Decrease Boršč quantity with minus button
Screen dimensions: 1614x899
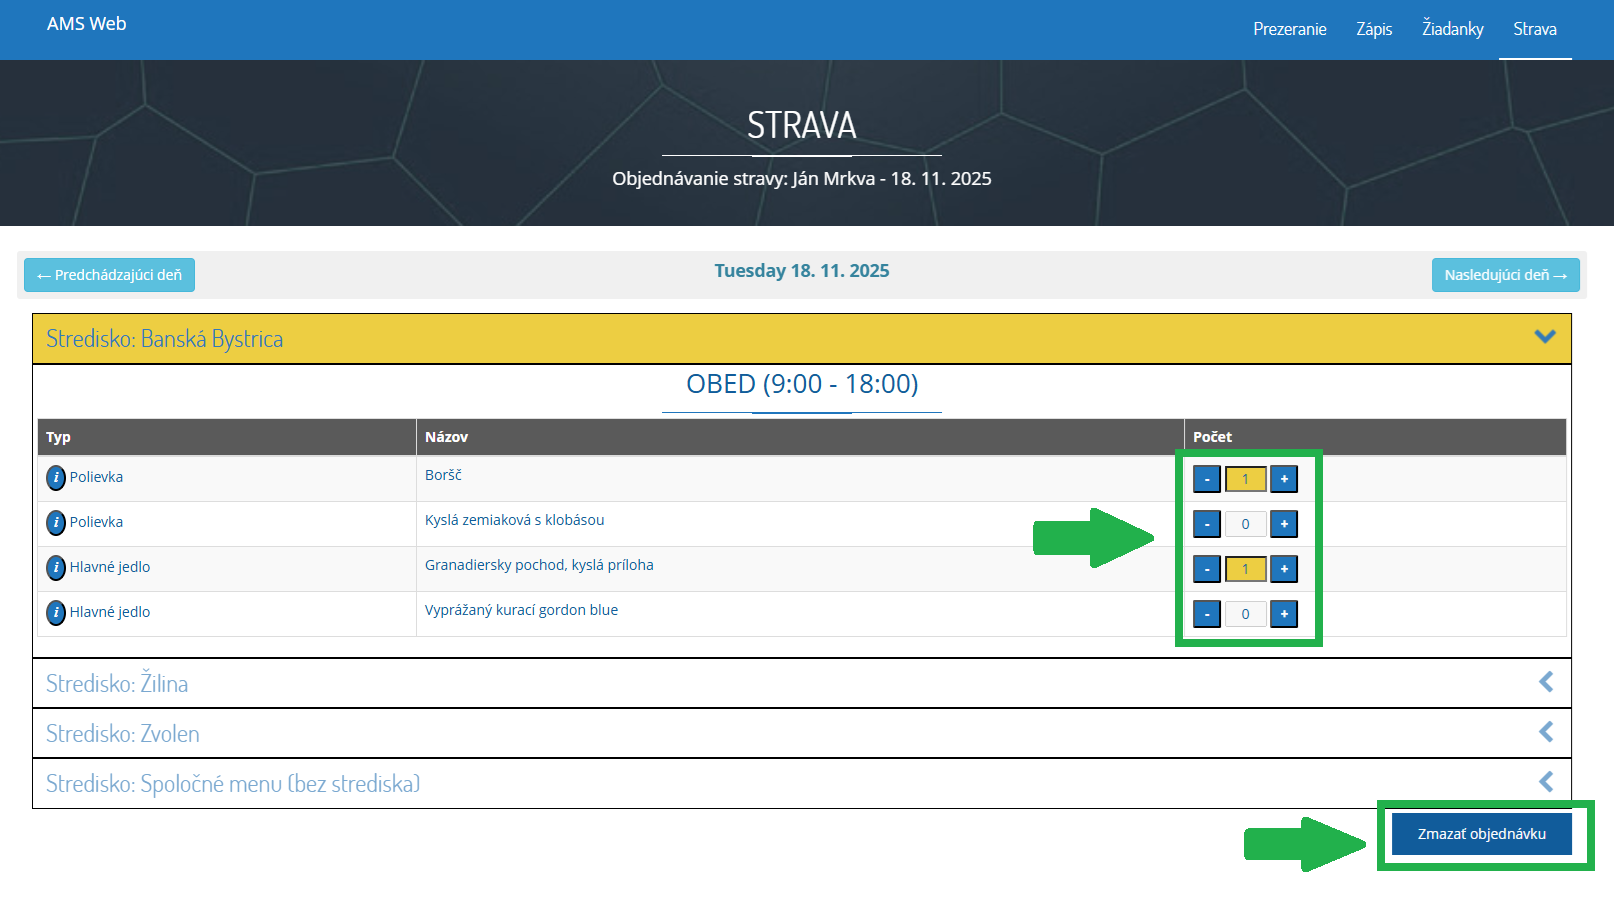click(x=1207, y=479)
